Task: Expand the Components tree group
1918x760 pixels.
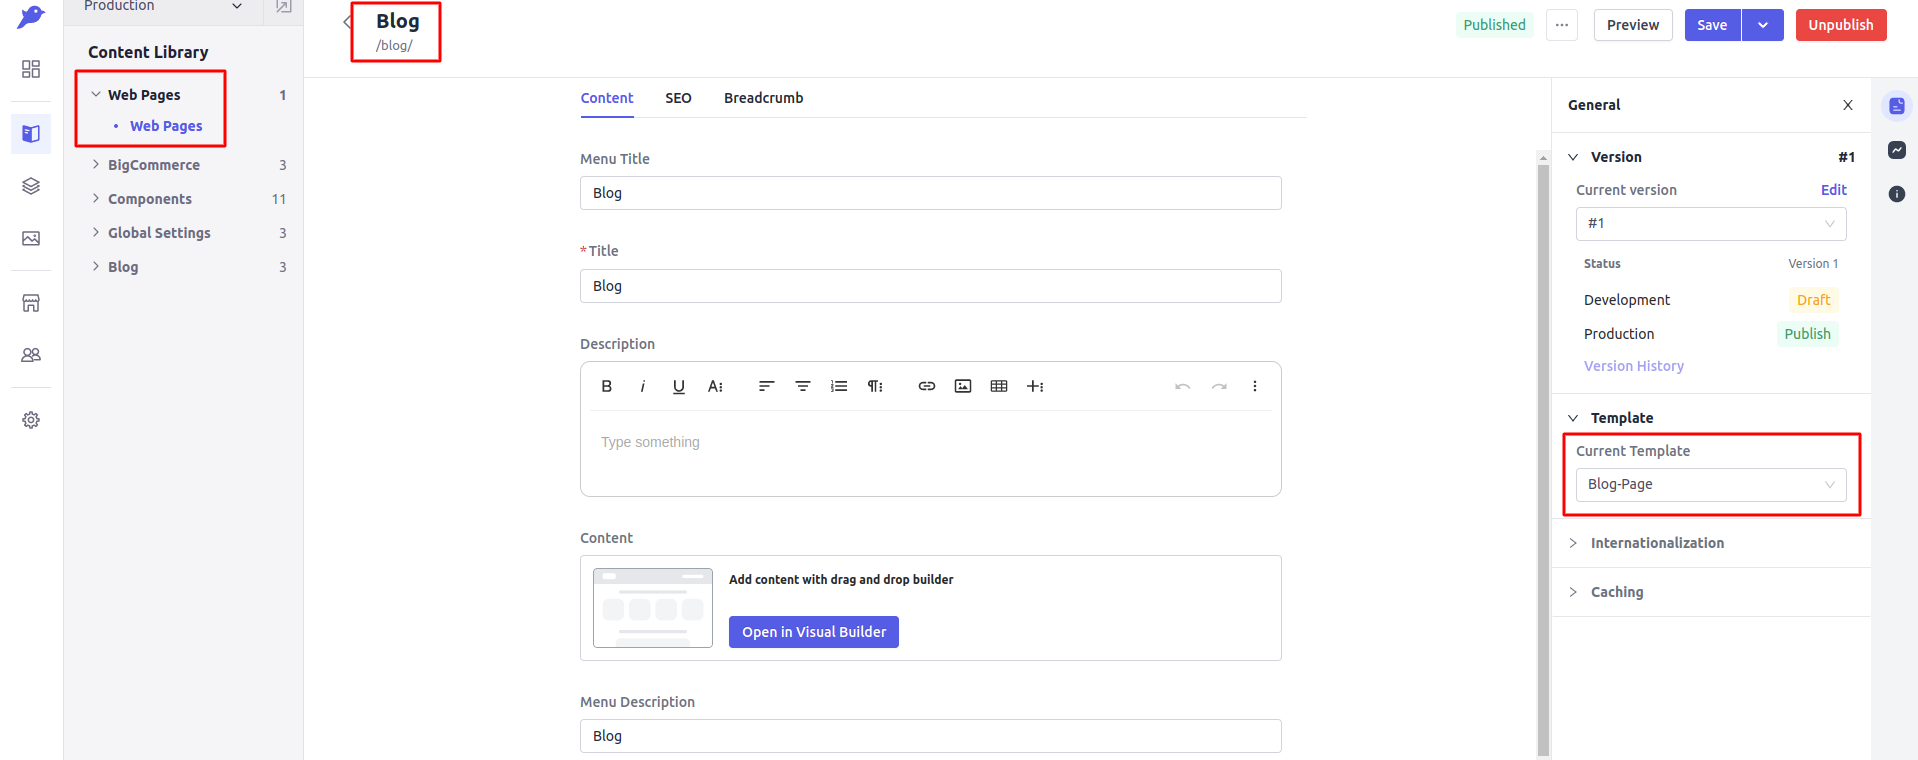Action: tap(96, 198)
